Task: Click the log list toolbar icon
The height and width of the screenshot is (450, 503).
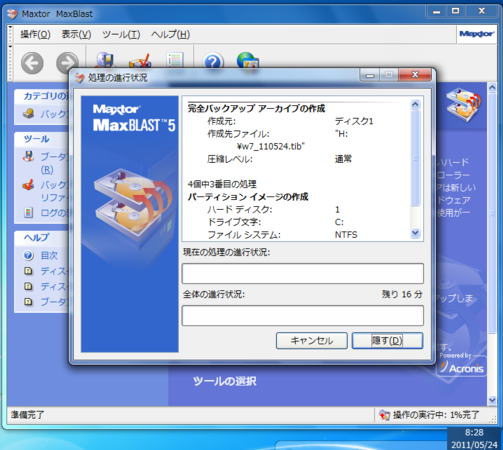Action: tap(175, 60)
